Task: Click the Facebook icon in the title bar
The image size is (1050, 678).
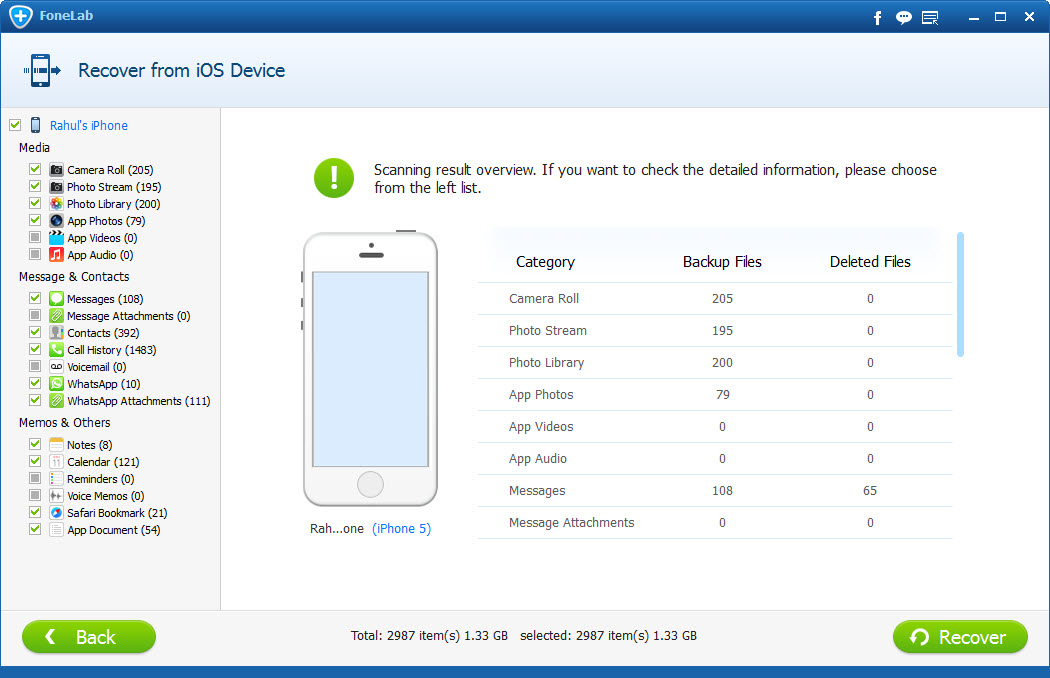Action: coord(877,17)
